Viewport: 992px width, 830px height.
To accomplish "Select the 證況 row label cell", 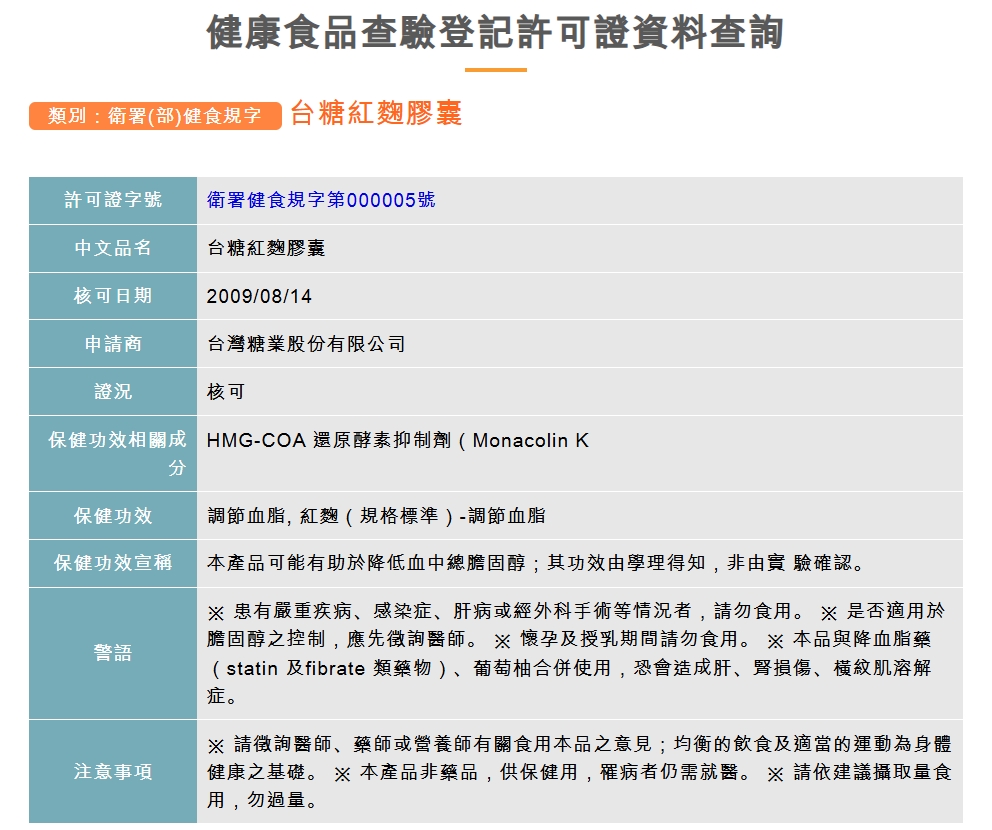I will click(113, 392).
